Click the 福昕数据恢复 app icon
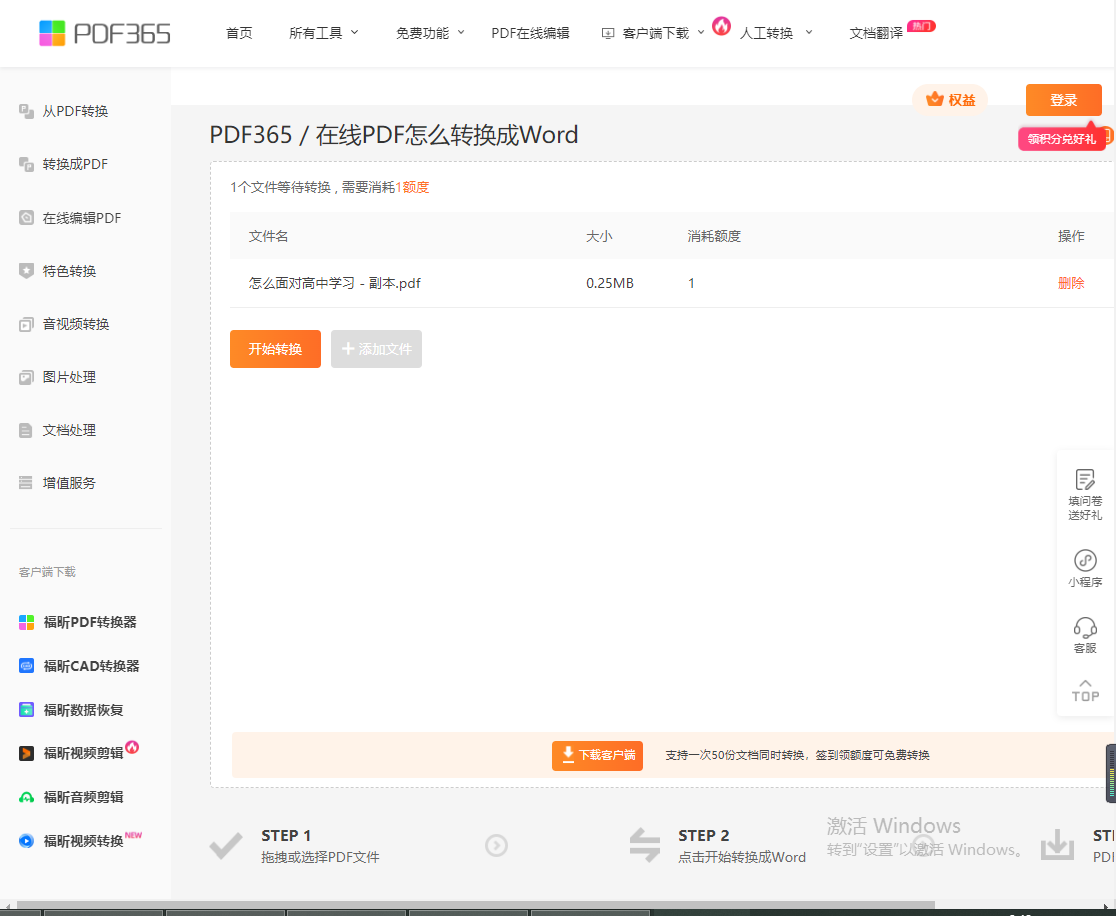Image resolution: width=1116 pixels, height=916 pixels. click(26, 710)
